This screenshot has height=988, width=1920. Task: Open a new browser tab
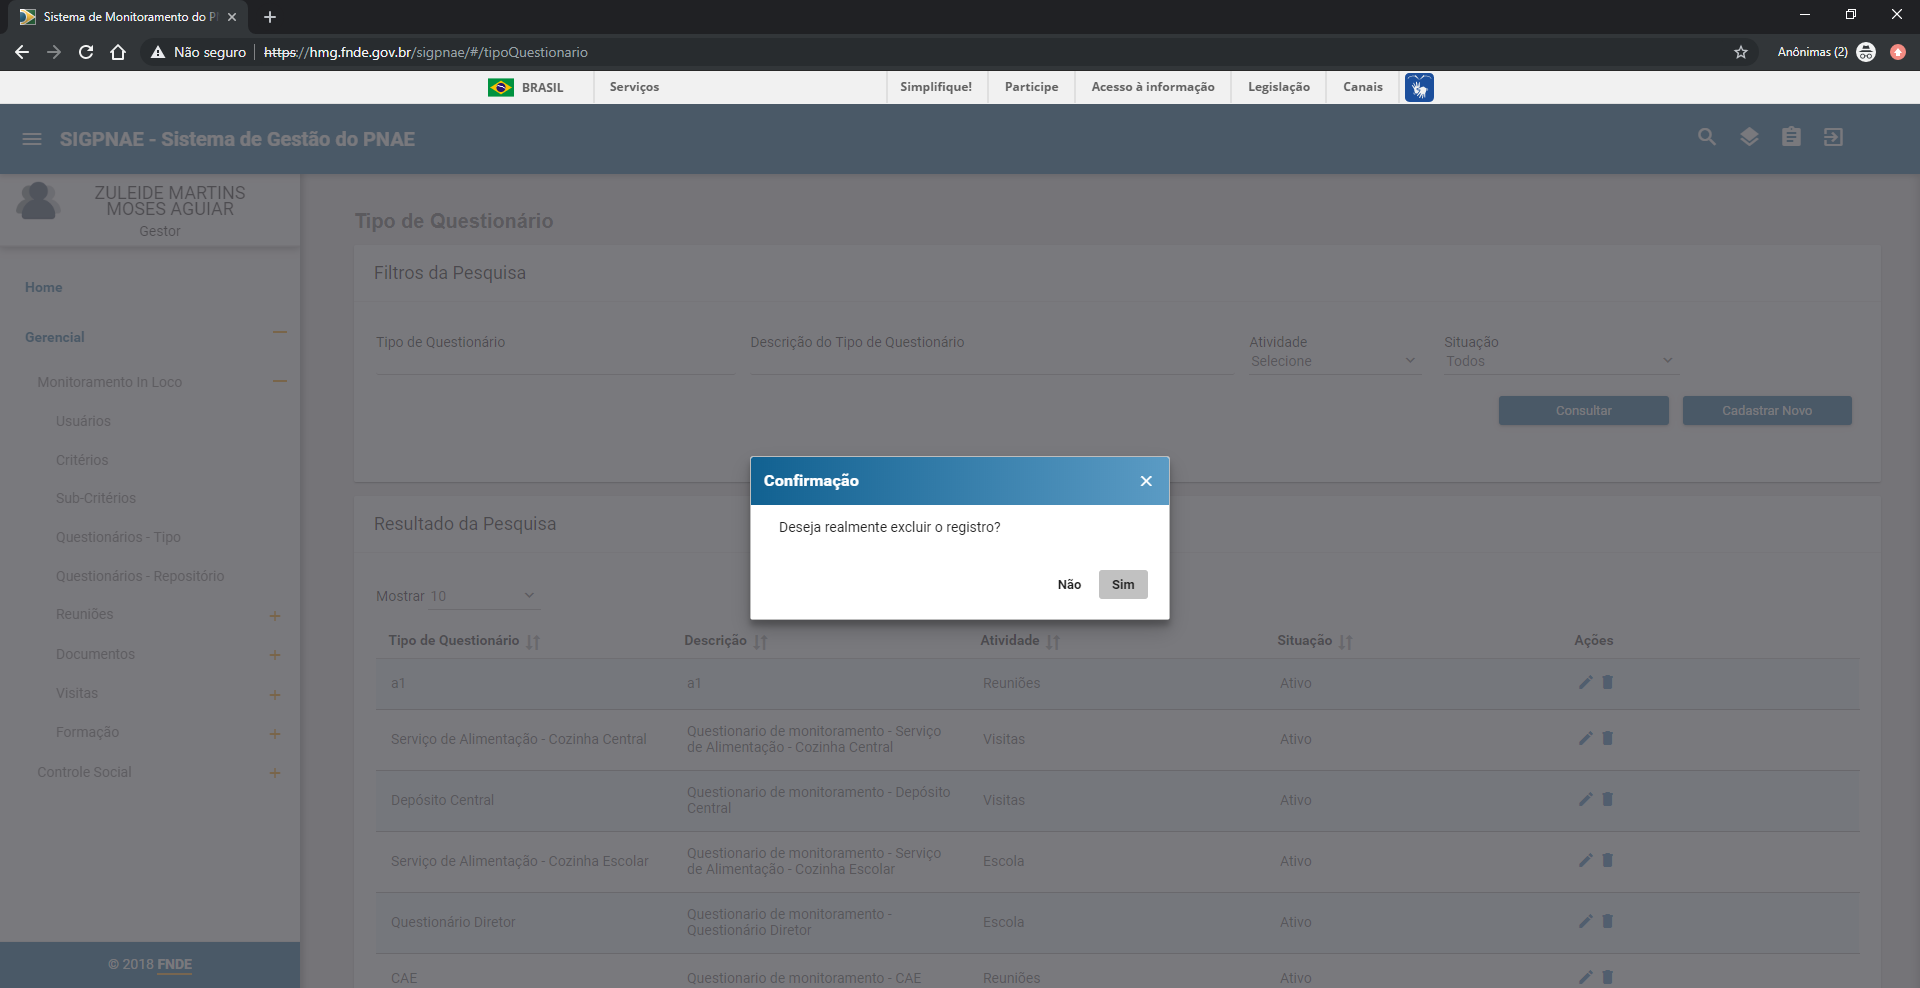(270, 17)
